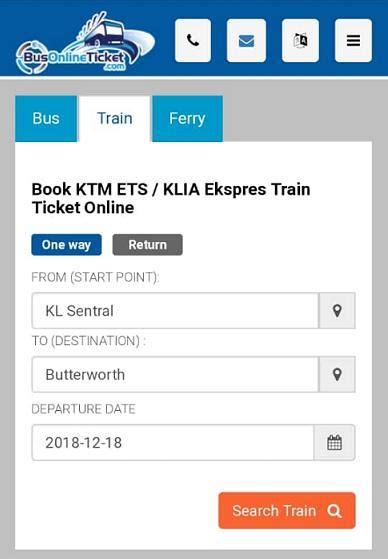Switch to the Ferry tab
The width and height of the screenshot is (388, 559).
(x=188, y=118)
